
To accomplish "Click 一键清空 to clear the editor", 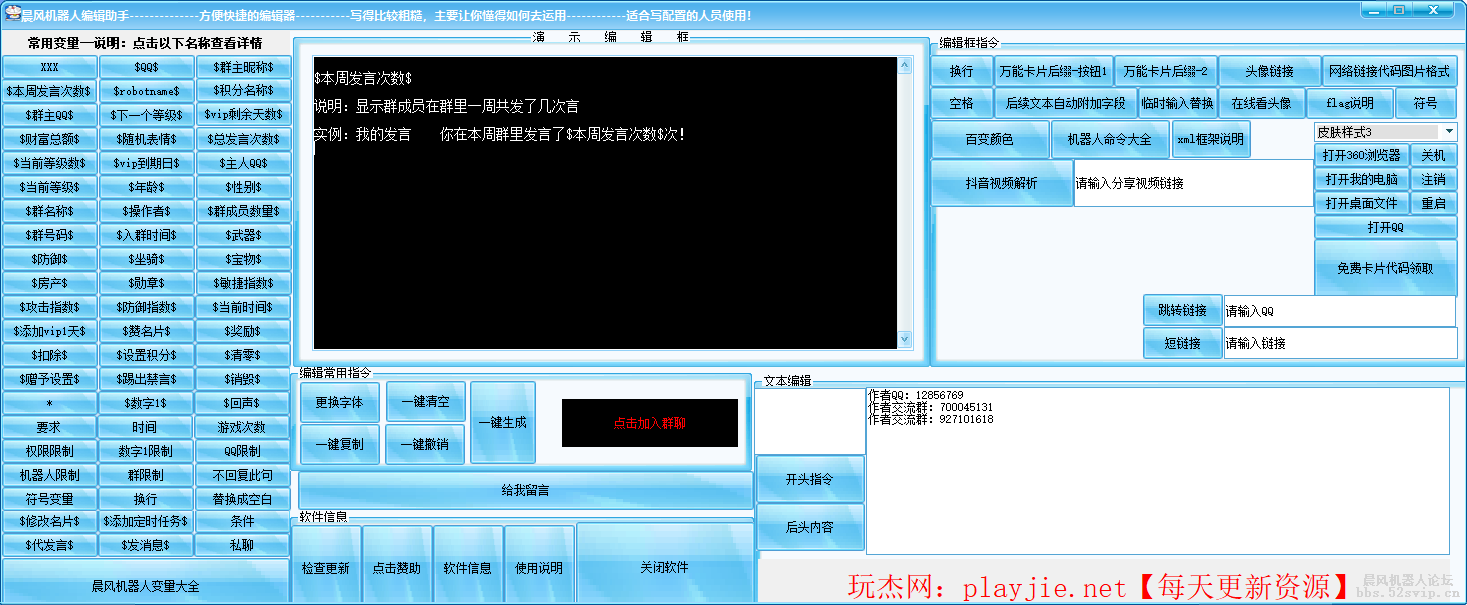I will (x=424, y=400).
